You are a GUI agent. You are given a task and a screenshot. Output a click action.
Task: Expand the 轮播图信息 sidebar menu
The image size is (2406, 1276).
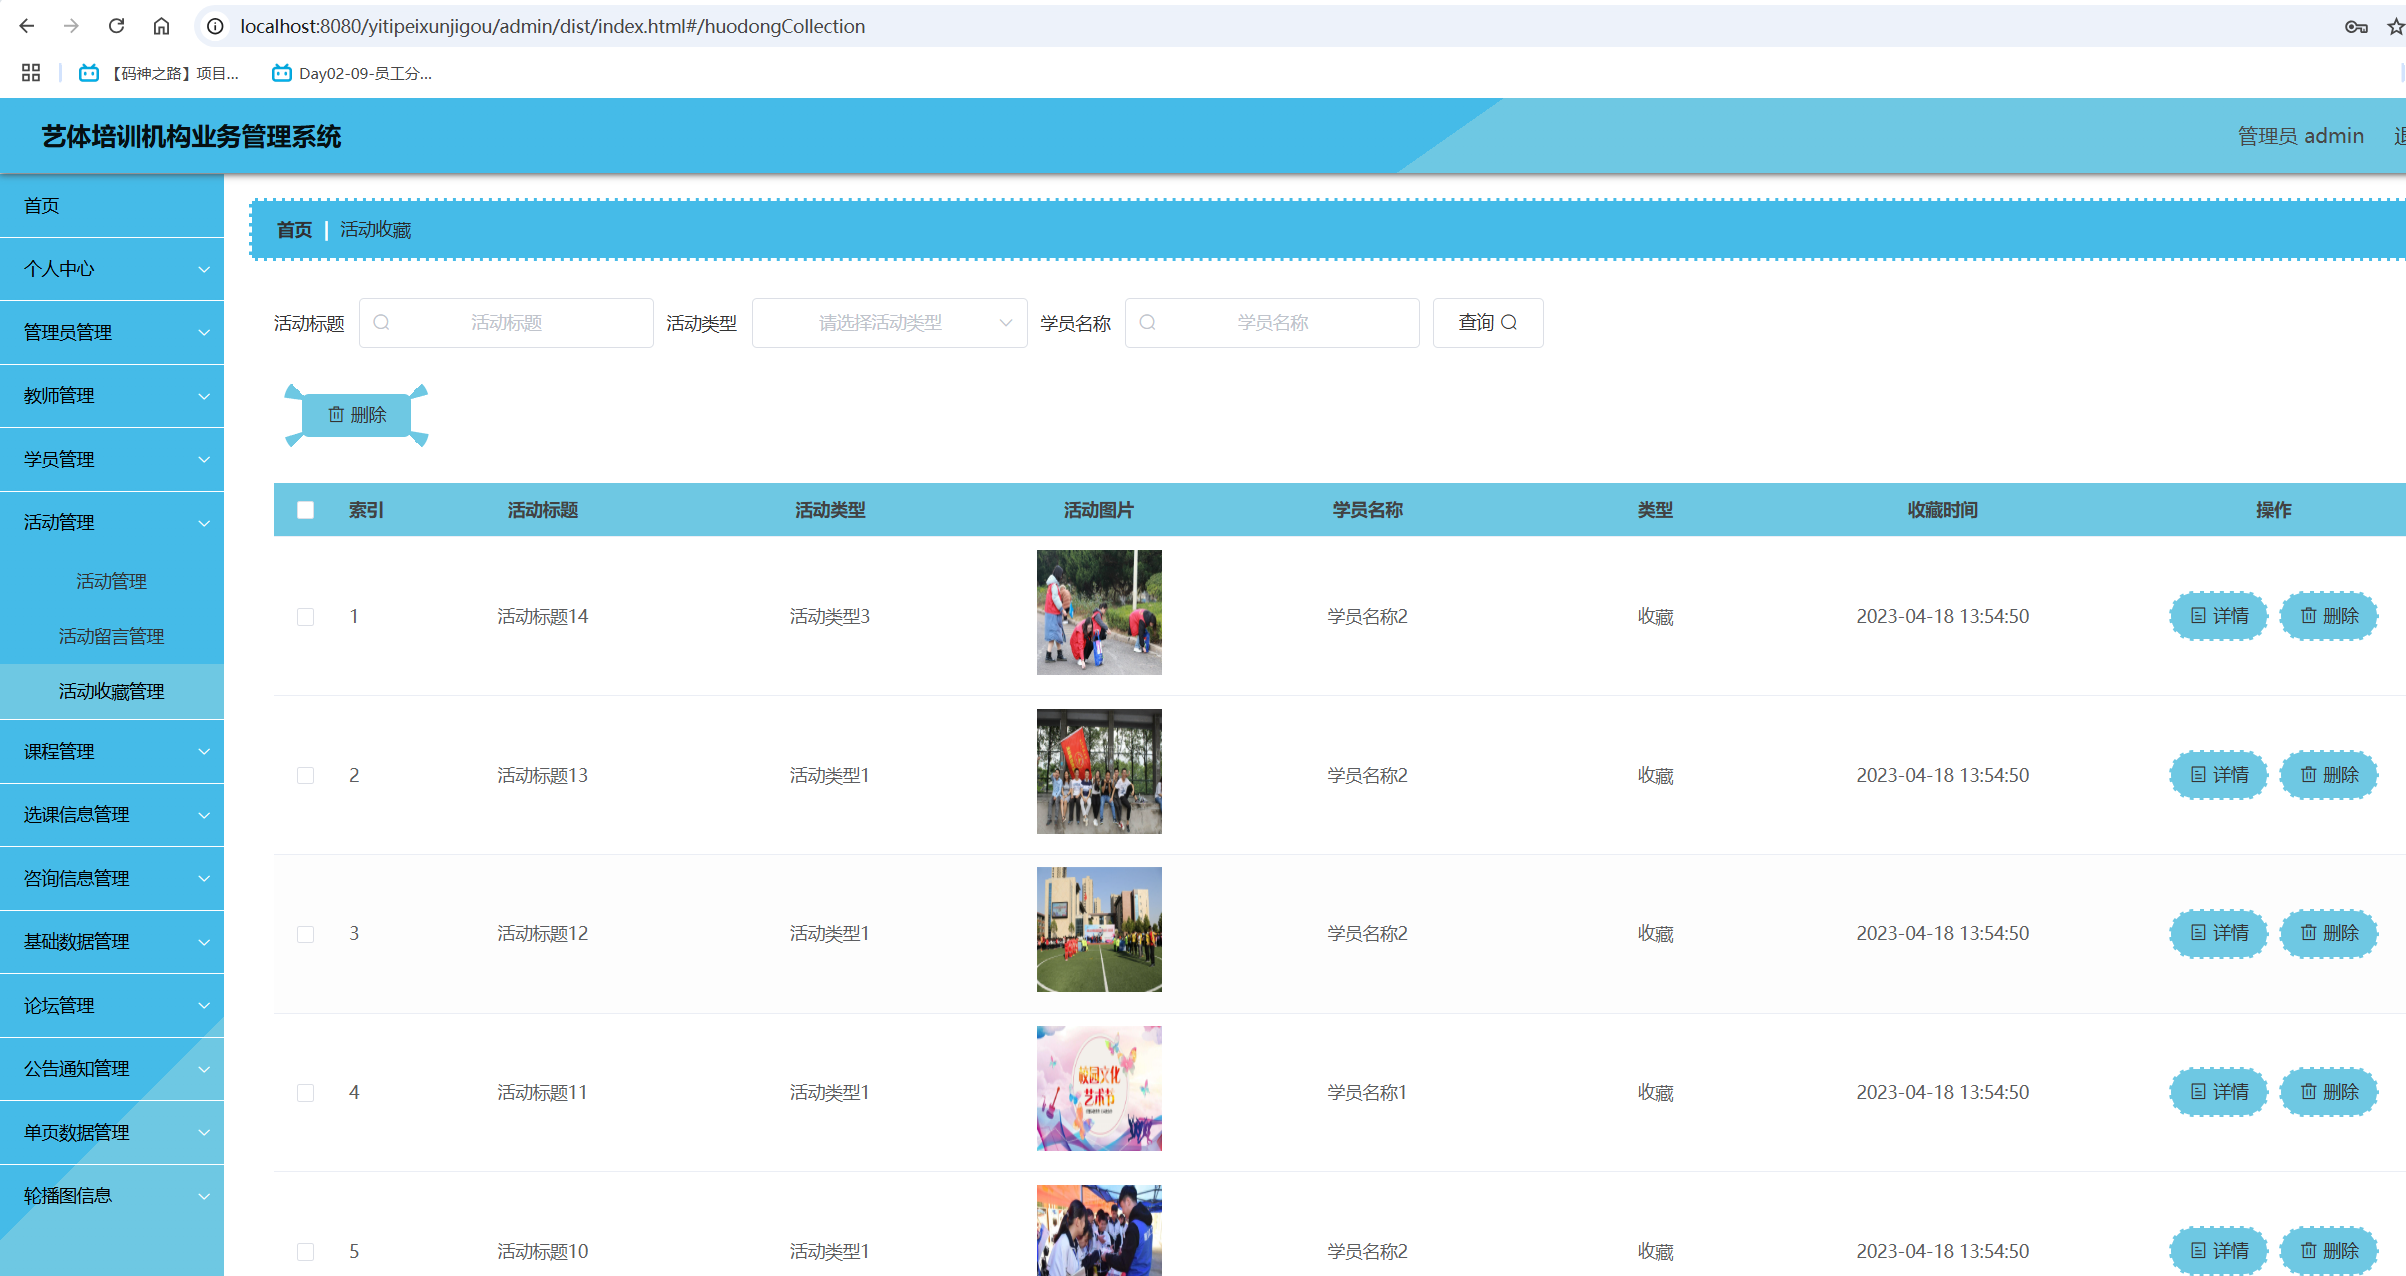point(112,1196)
